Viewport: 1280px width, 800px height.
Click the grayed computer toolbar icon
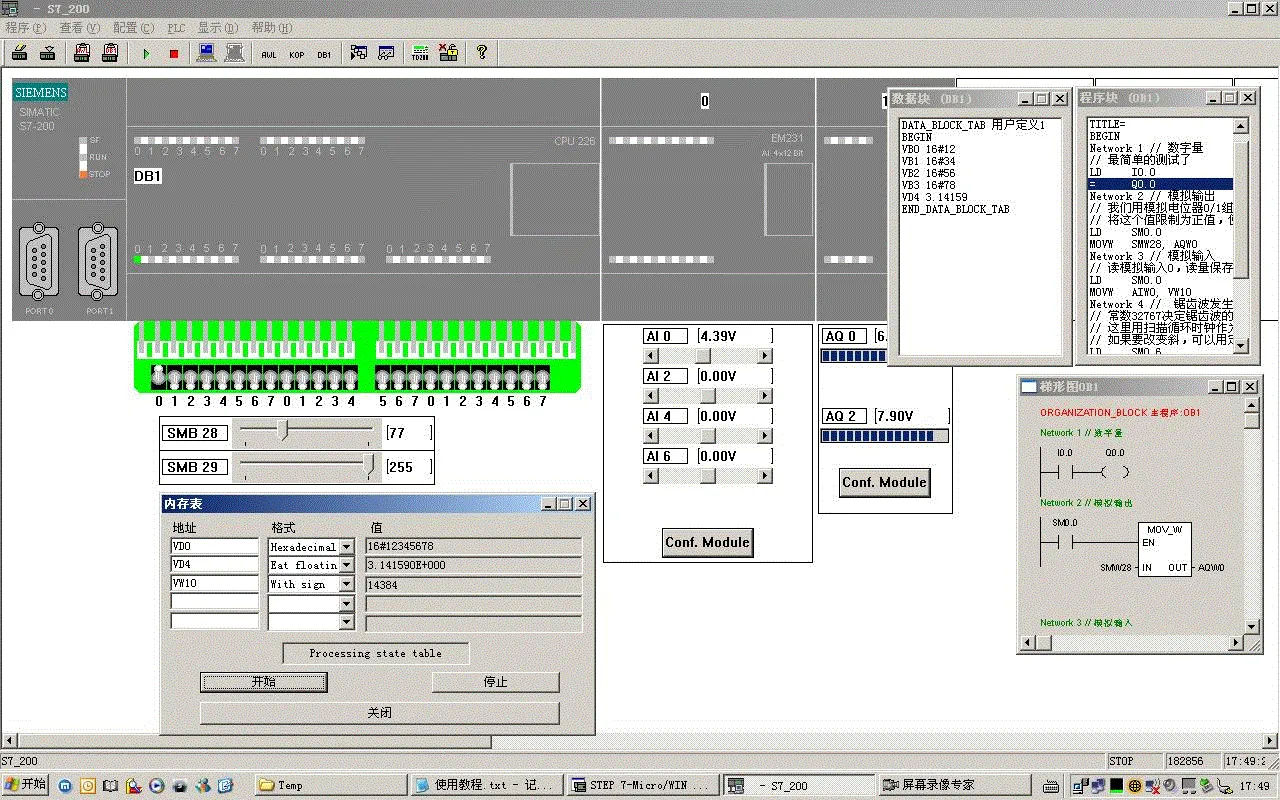point(234,53)
